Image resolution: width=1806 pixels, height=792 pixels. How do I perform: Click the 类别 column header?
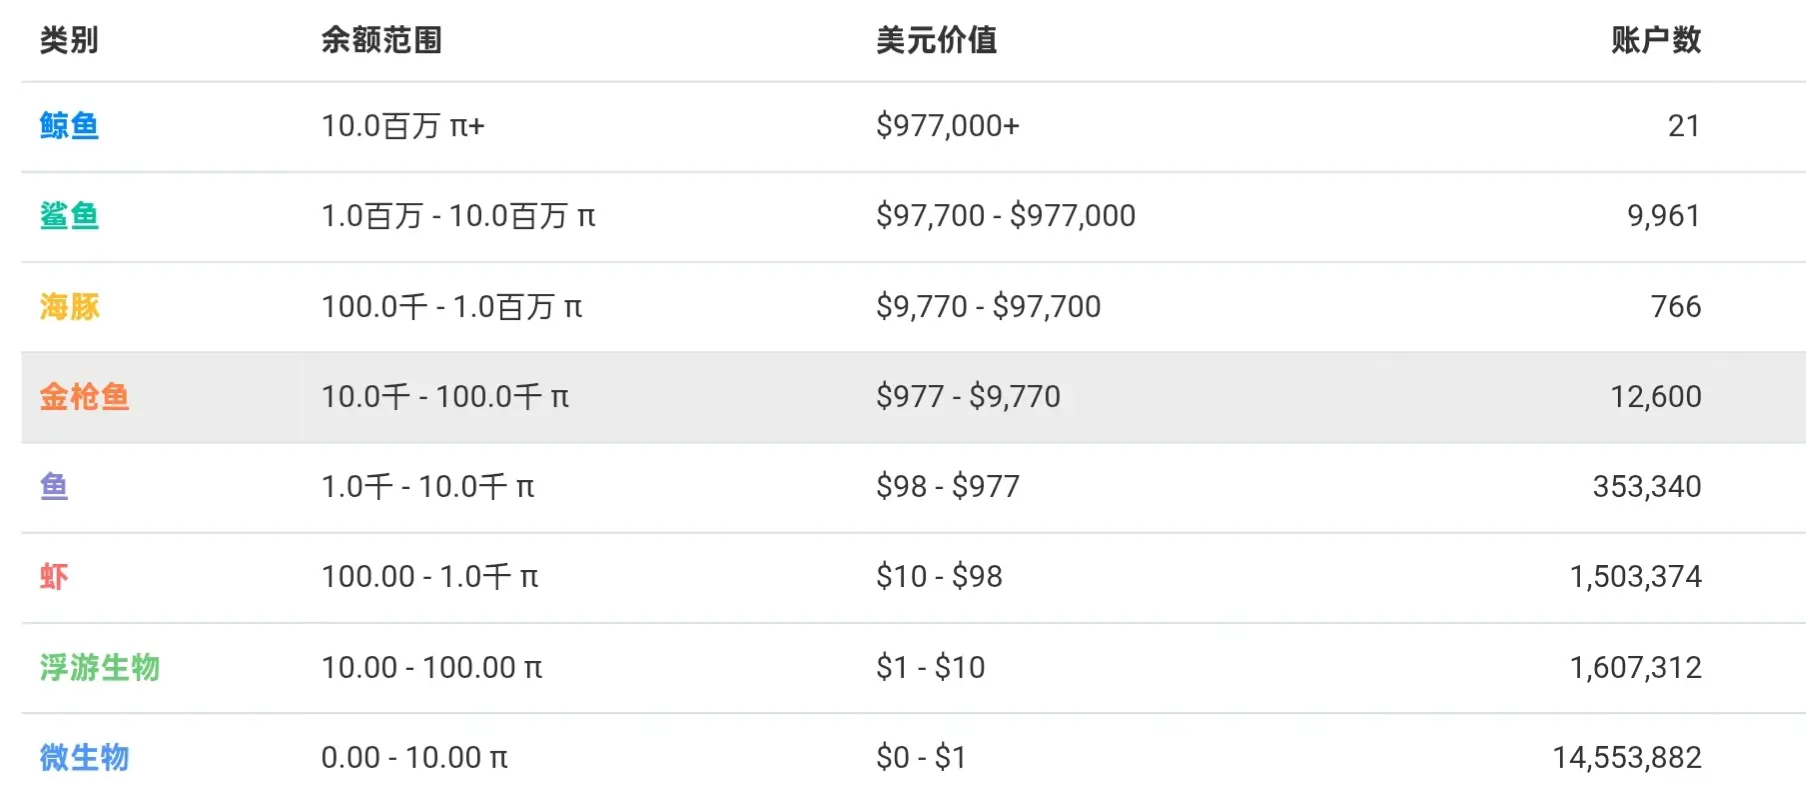pyautogui.click(x=68, y=40)
